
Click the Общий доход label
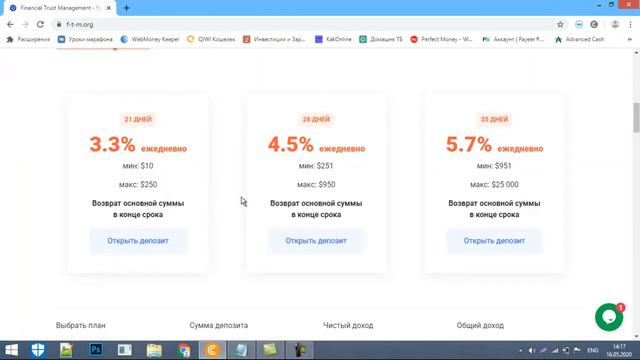tap(480, 325)
